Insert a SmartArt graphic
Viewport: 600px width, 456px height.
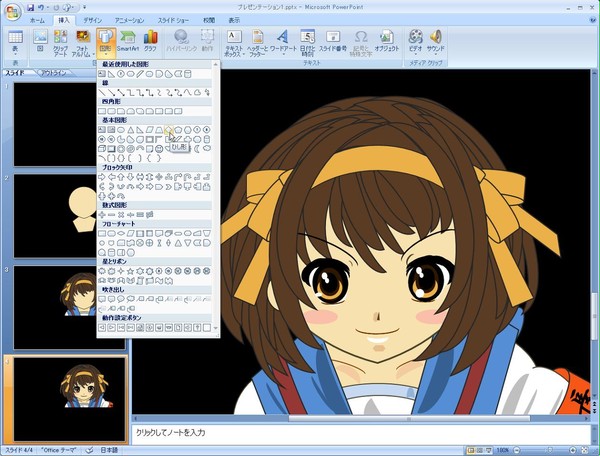pos(128,41)
